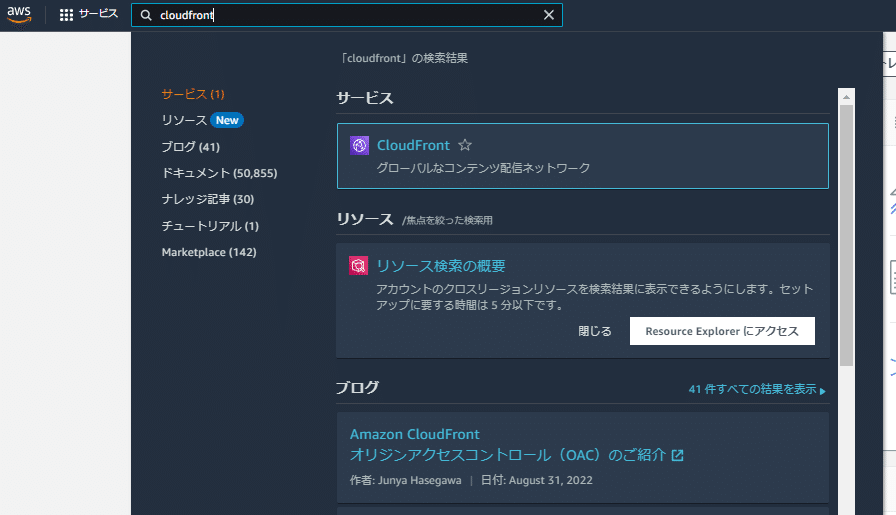Click the 閉じる button
896x515 pixels.
(x=595, y=331)
